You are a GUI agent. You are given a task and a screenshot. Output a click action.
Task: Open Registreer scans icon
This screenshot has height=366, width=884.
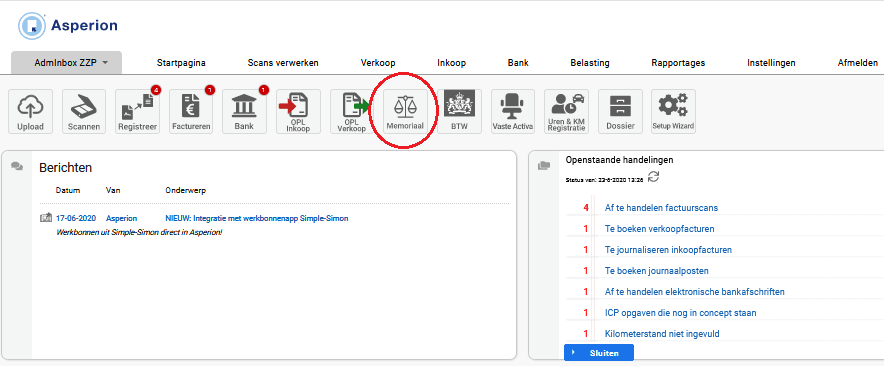tap(138, 112)
